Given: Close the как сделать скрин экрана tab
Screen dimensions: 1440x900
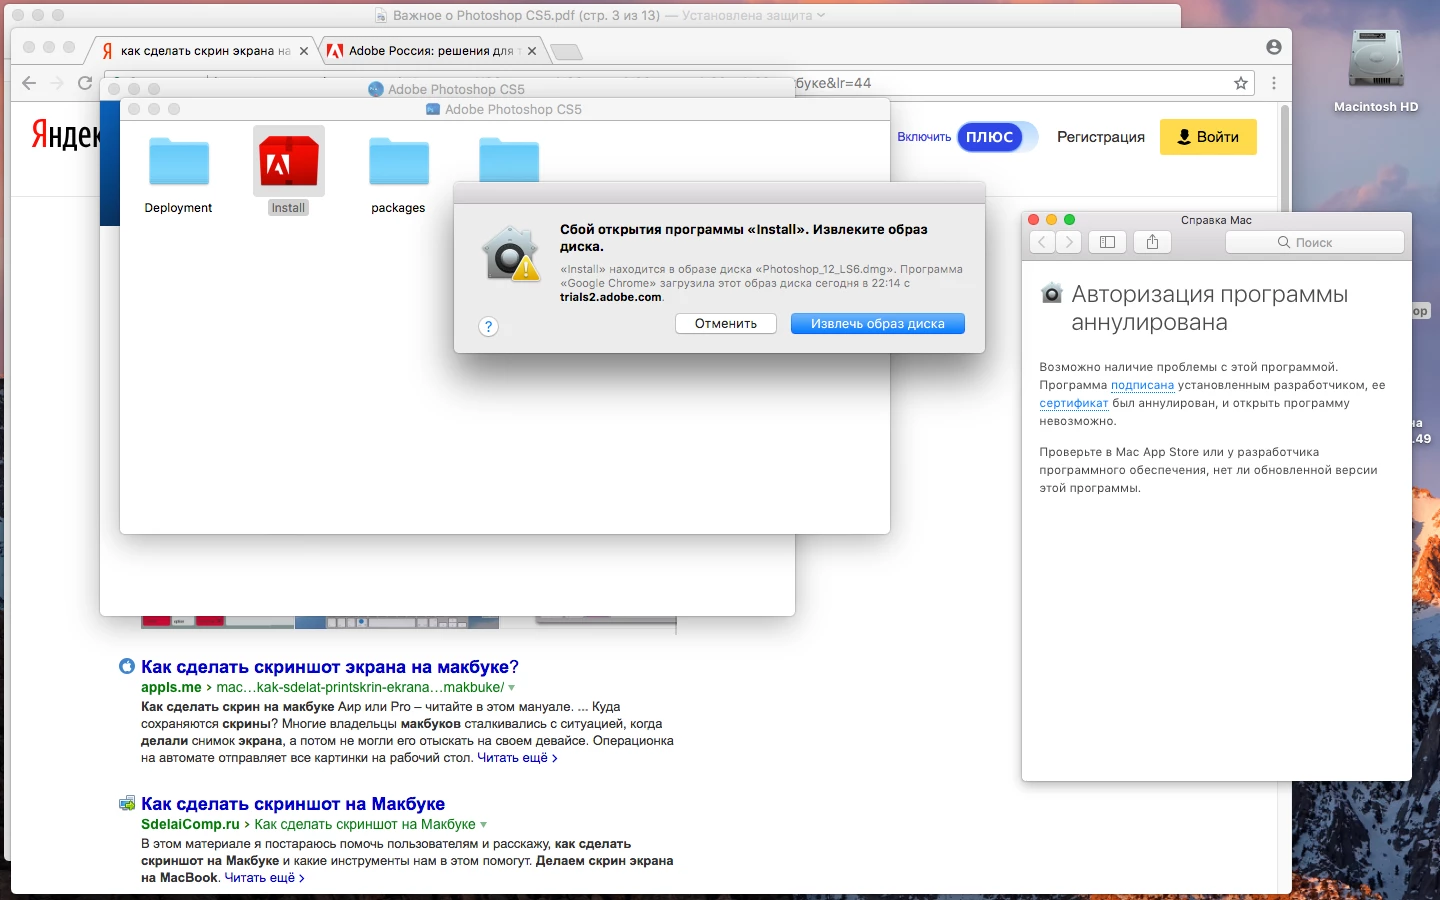Looking at the screenshot, I should pyautogui.click(x=304, y=51).
